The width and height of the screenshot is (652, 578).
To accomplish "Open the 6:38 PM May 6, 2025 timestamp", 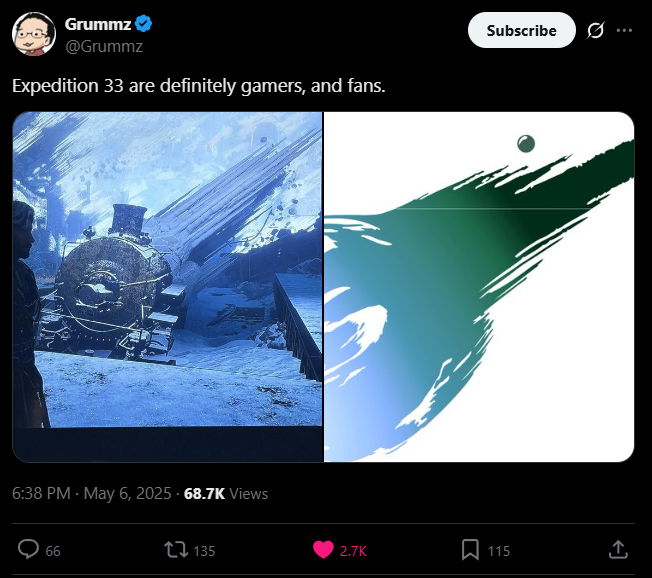I will point(91,494).
